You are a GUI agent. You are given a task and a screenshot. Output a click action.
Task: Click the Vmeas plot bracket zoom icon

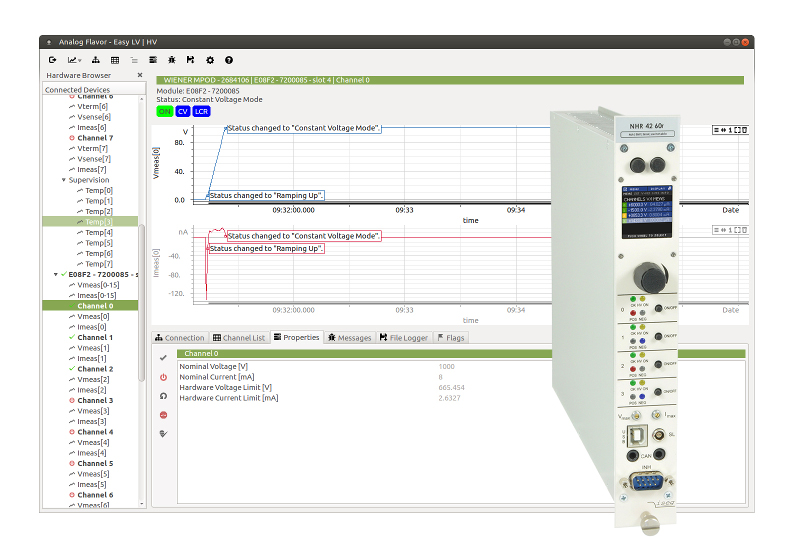click(x=737, y=130)
